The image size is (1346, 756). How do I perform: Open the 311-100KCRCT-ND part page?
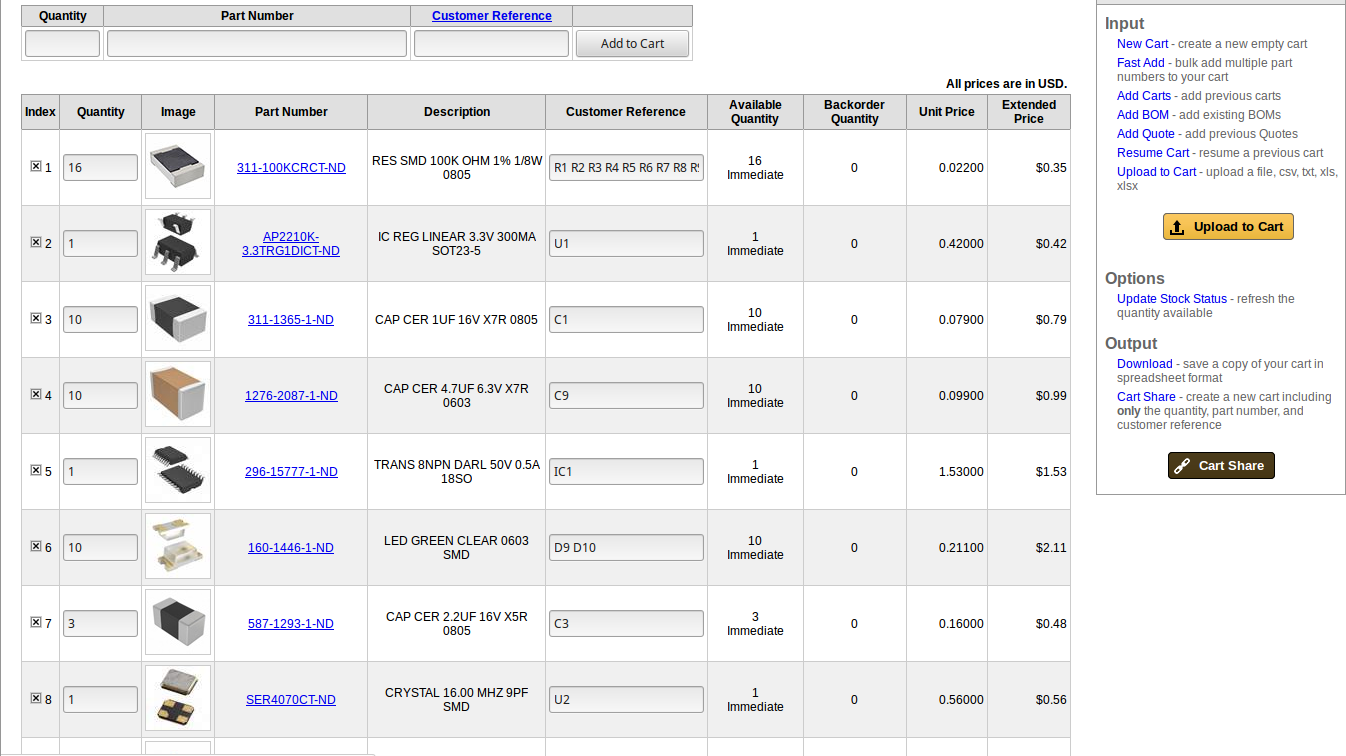tap(291, 167)
